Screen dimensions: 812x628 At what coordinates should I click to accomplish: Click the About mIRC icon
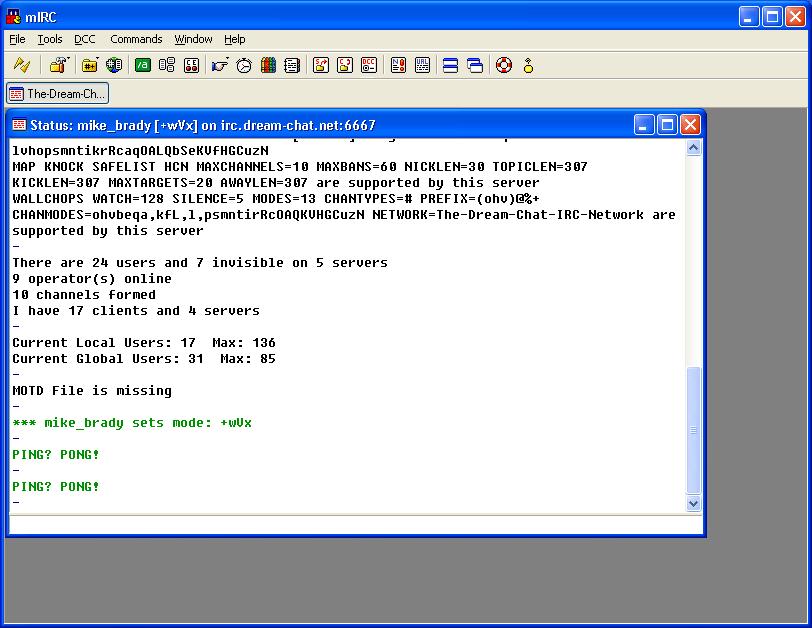tap(528, 65)
